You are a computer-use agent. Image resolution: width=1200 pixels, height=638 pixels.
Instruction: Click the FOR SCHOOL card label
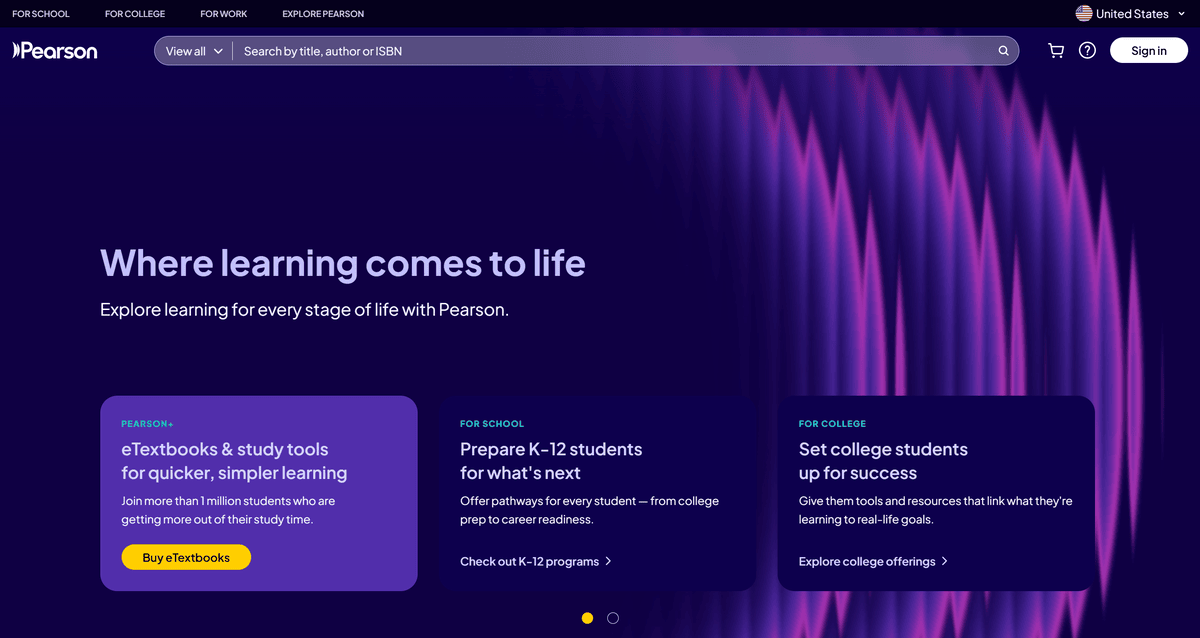[x=492, y=424]
